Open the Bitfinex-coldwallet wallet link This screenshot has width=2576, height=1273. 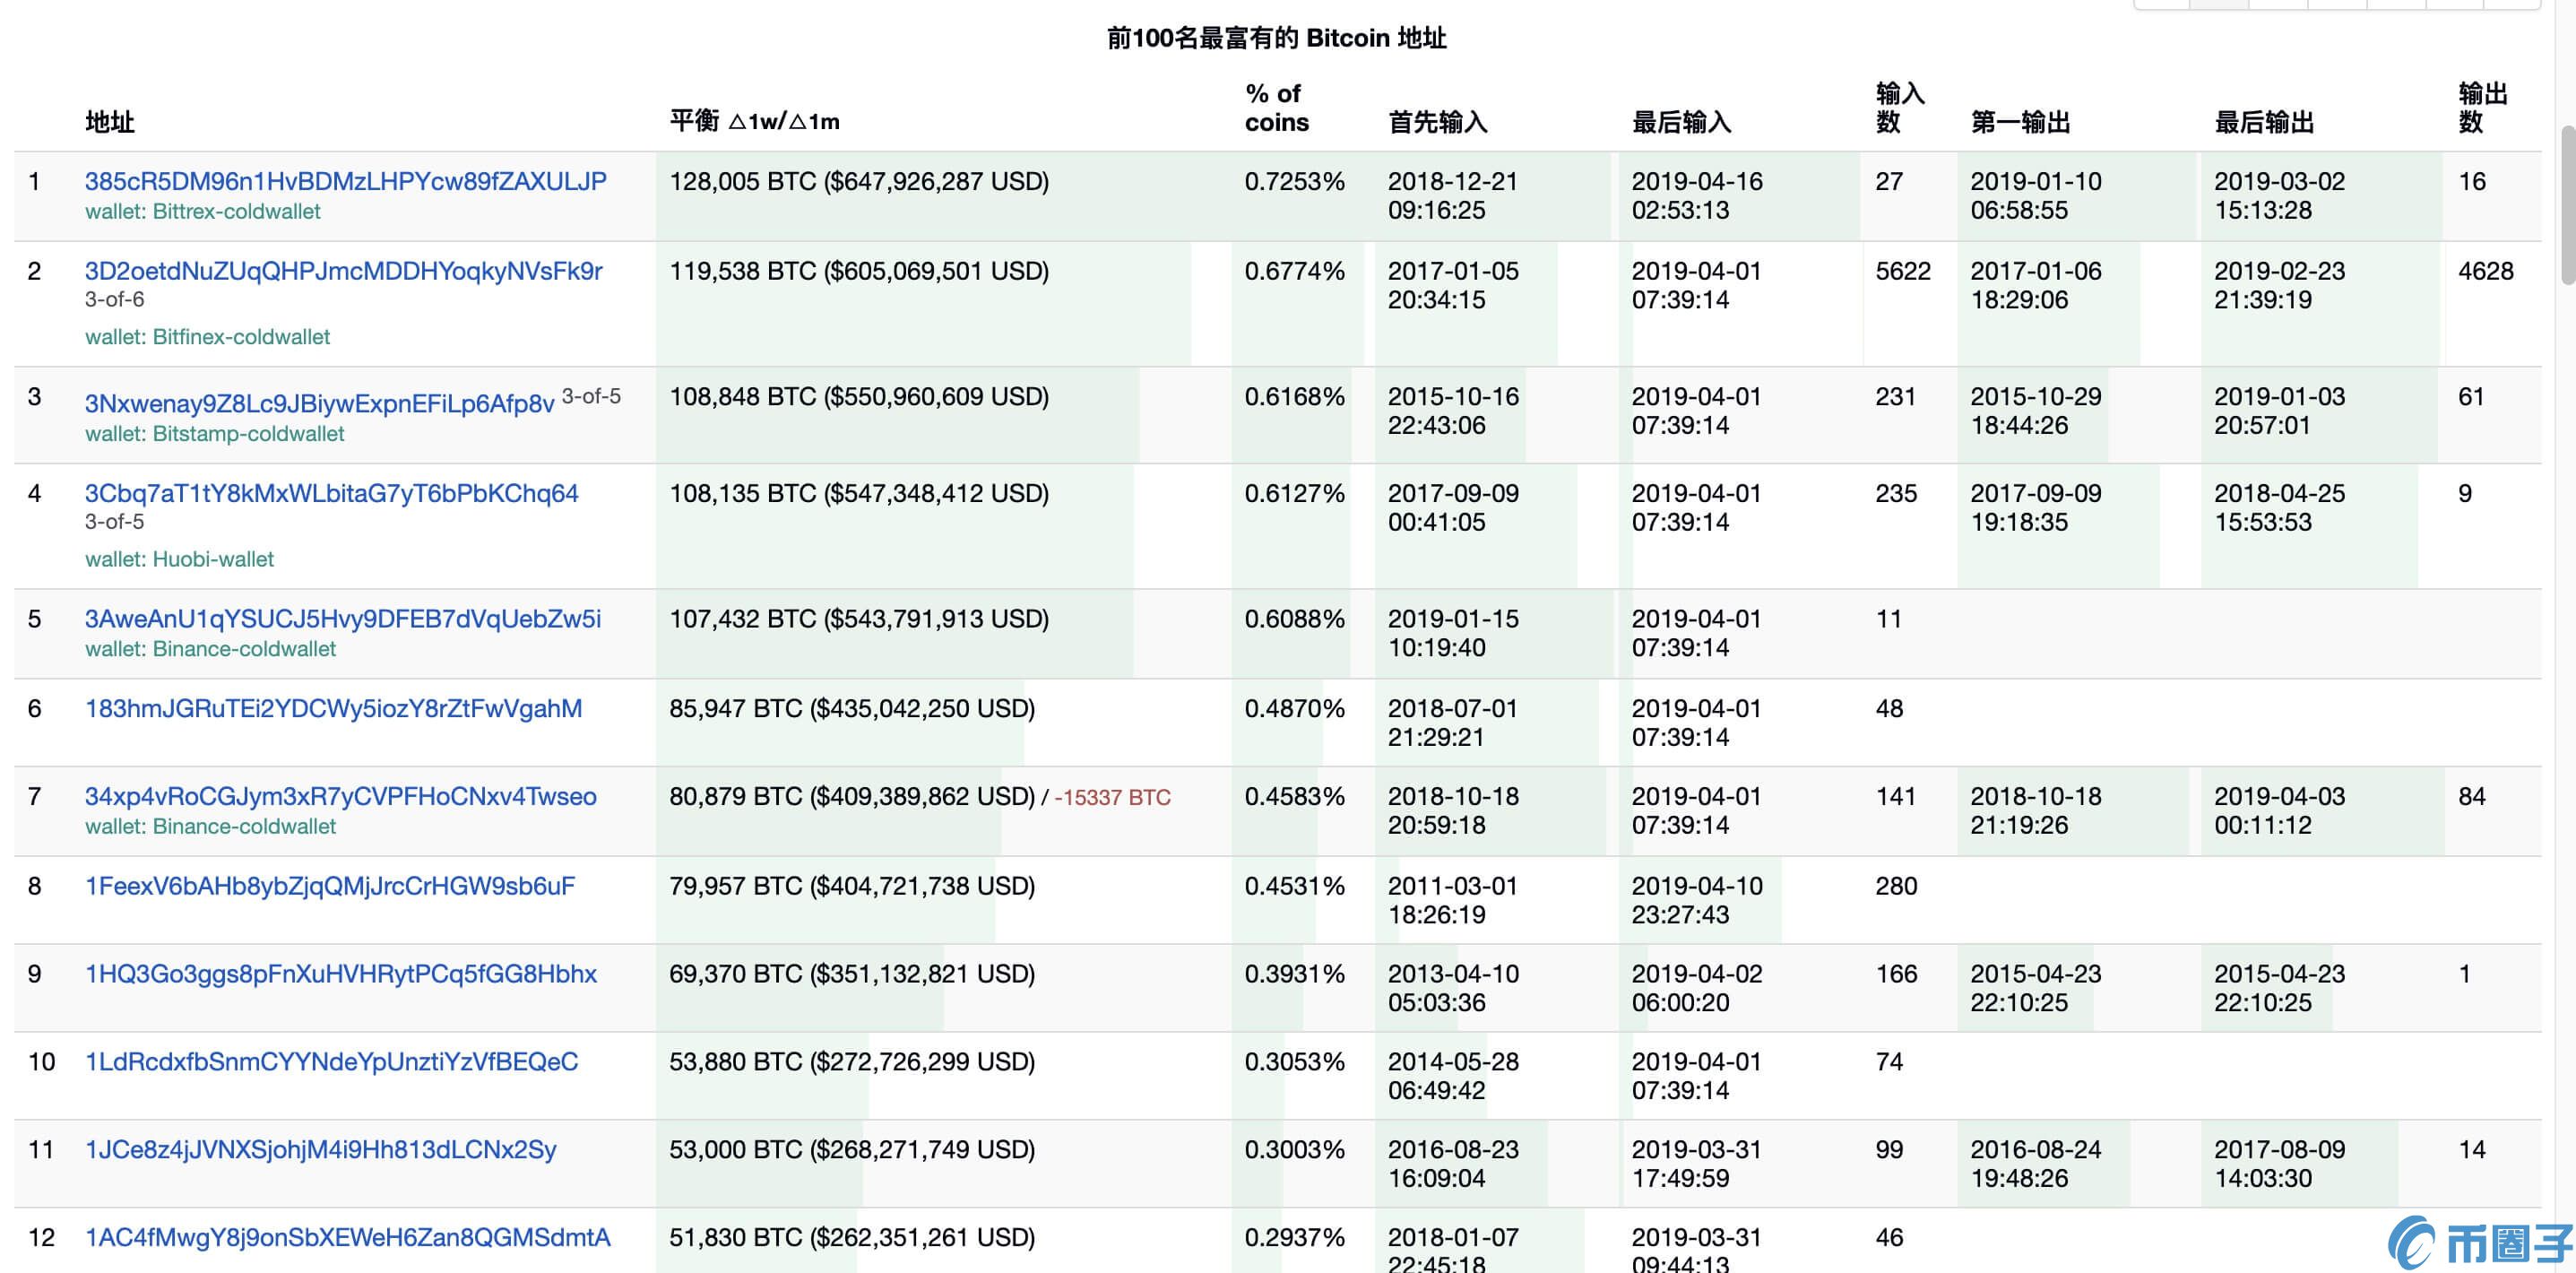tap(207, 337)
